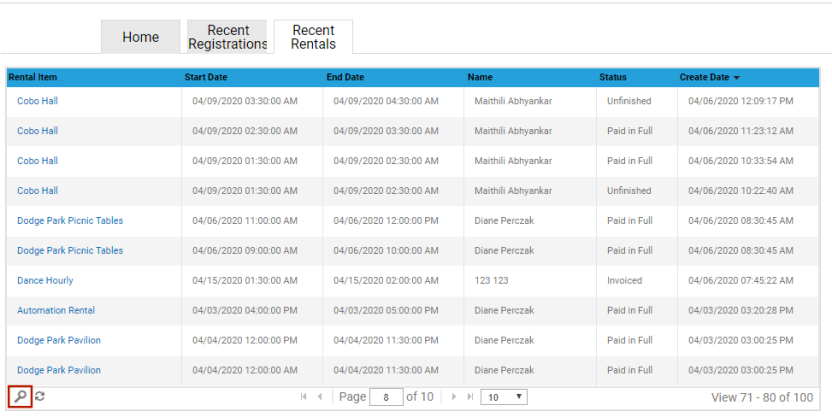Image resolution: width=832 pixels, height=417 pixels.
Task: Open the Dance Hourly rental link
Action: [45, 281]
